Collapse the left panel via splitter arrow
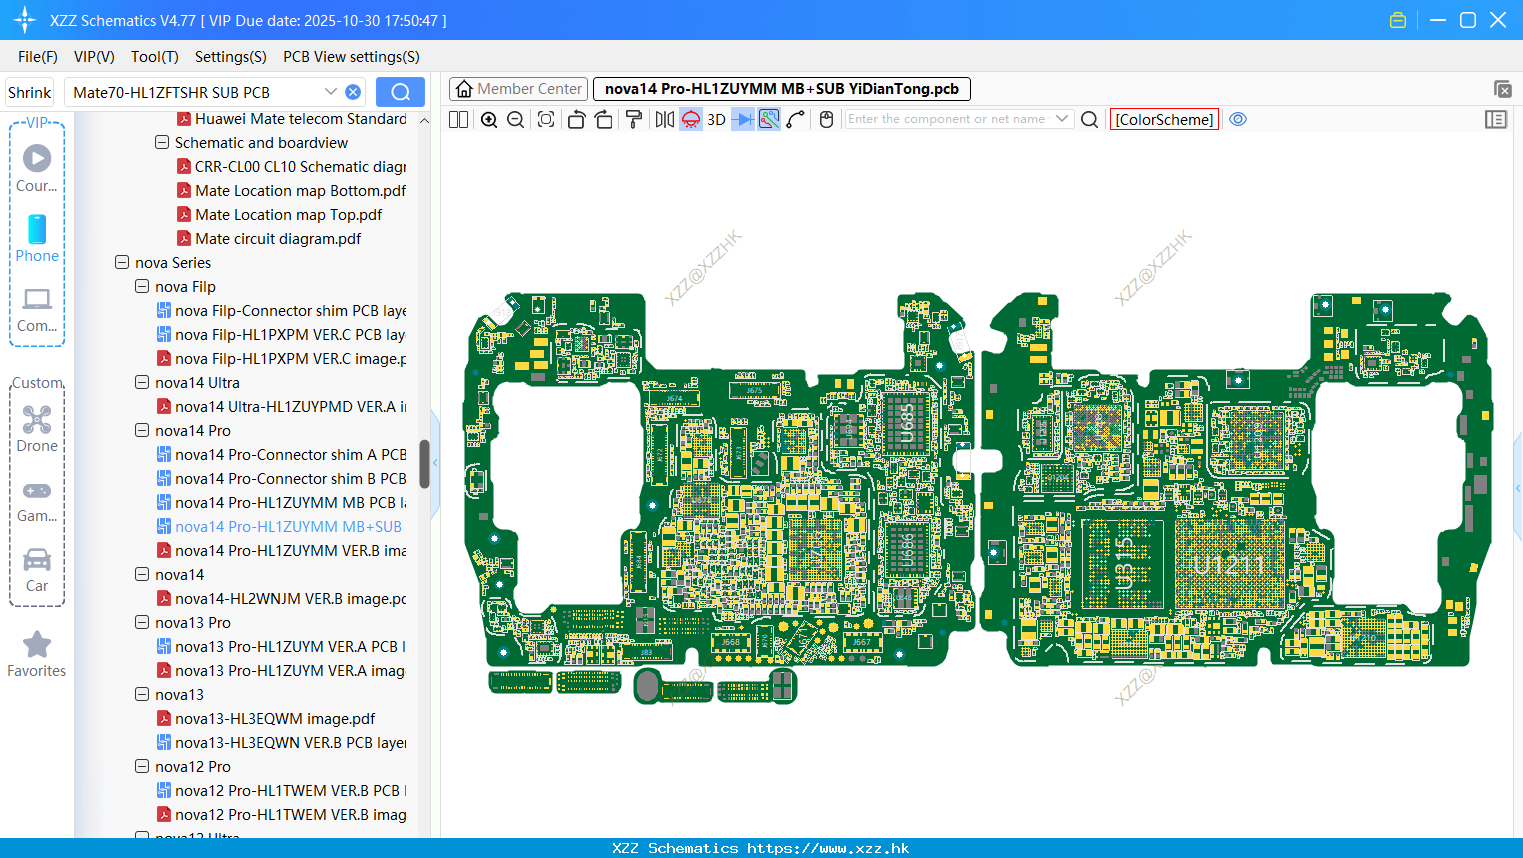This screenshot has height=858, width=1523. (x=435, y=464)
